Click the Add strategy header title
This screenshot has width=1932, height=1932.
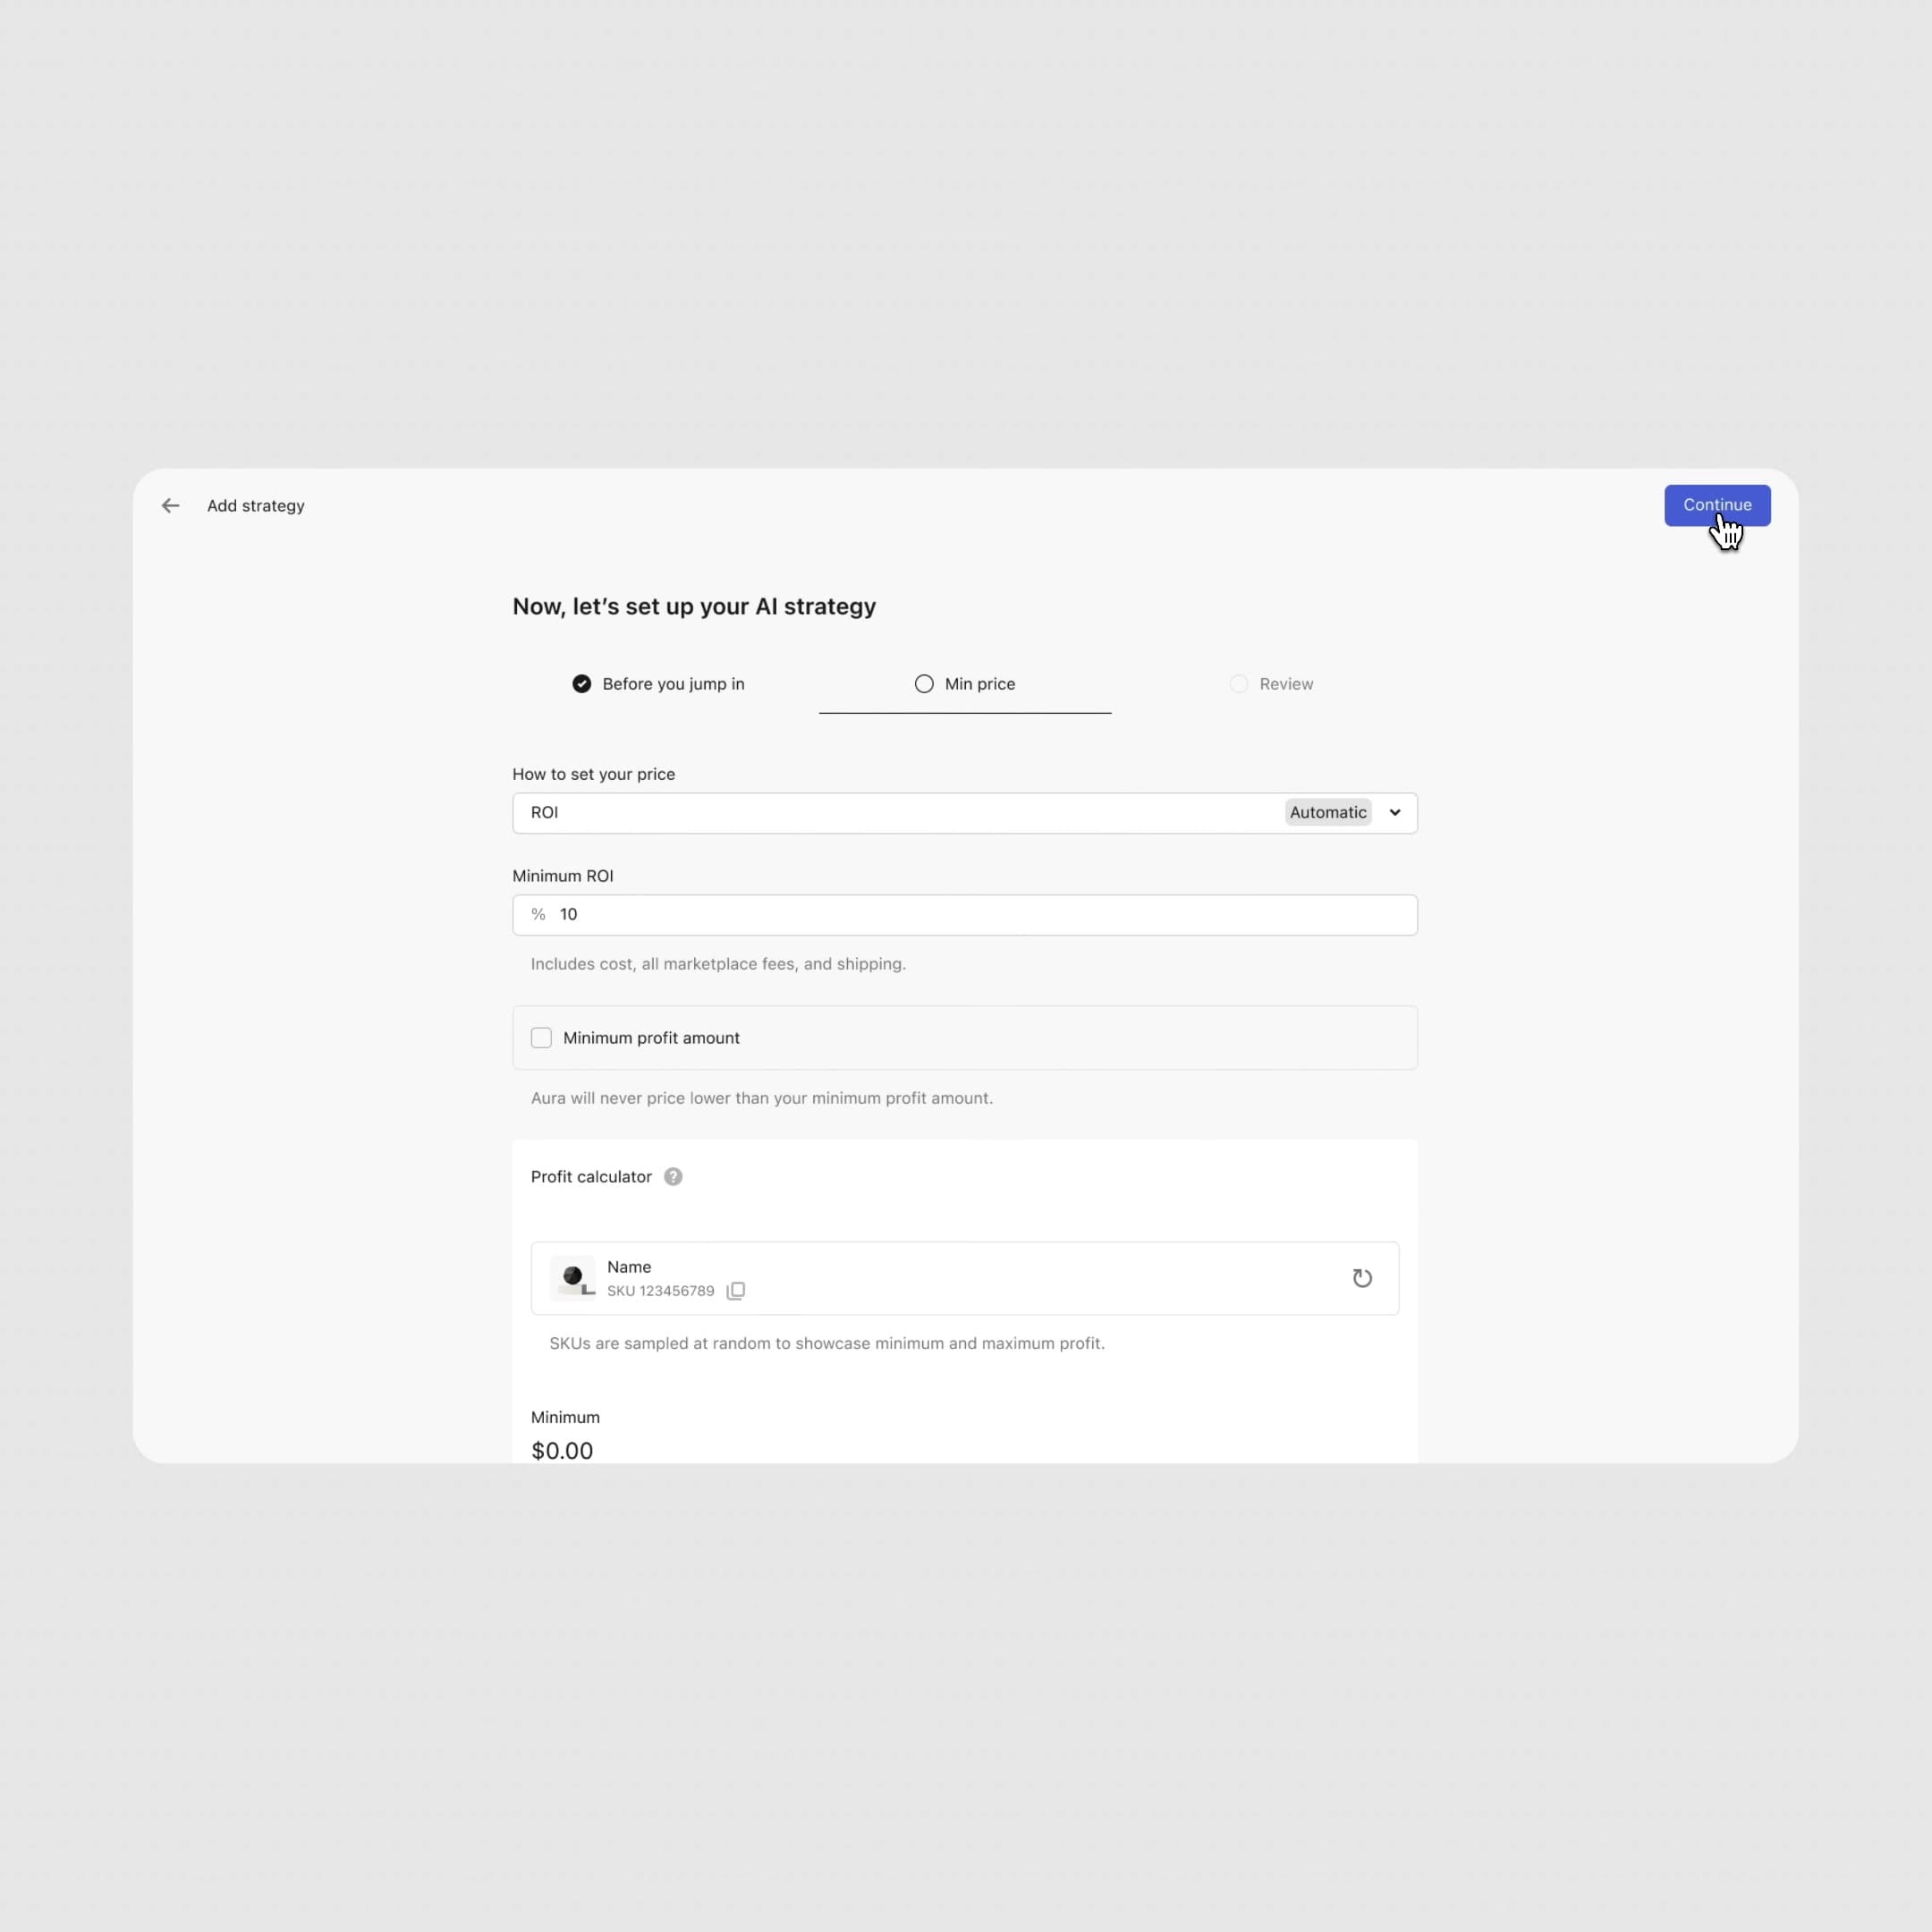point(256,506)
